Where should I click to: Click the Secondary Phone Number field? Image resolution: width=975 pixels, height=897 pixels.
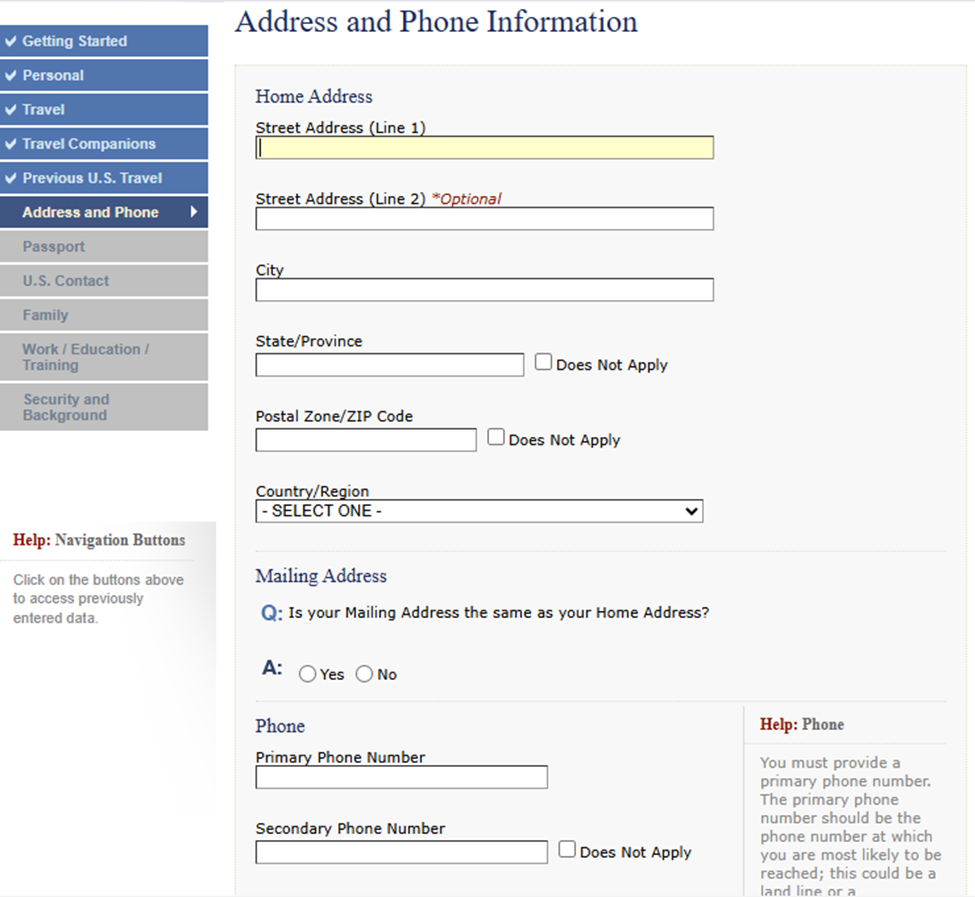[x=401, y=852]
